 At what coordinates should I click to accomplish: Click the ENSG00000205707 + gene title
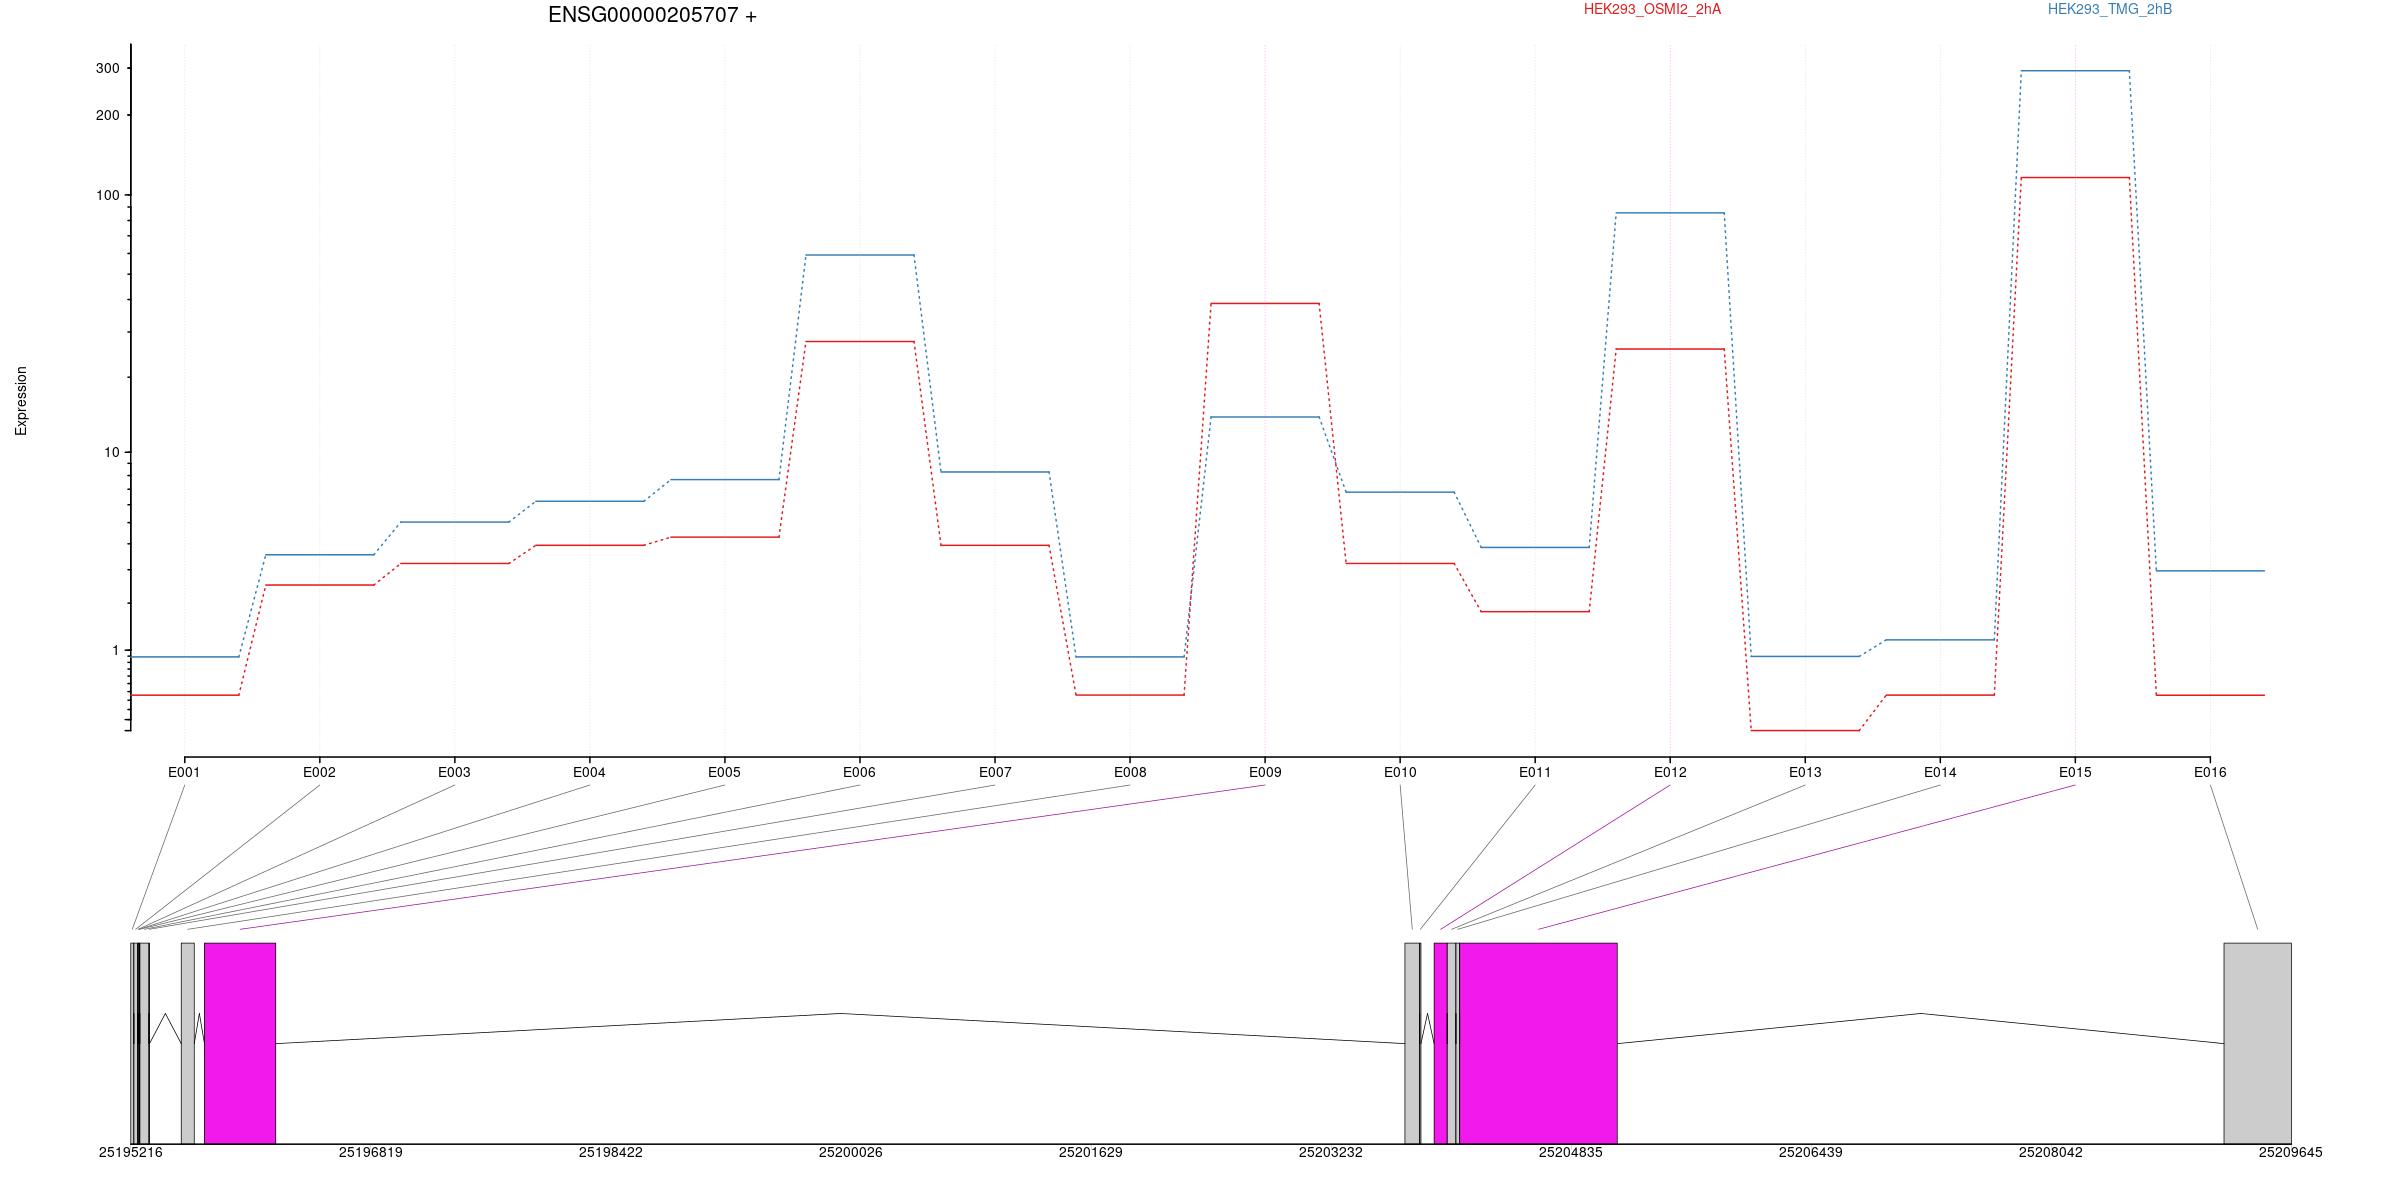tap(652, 16)
